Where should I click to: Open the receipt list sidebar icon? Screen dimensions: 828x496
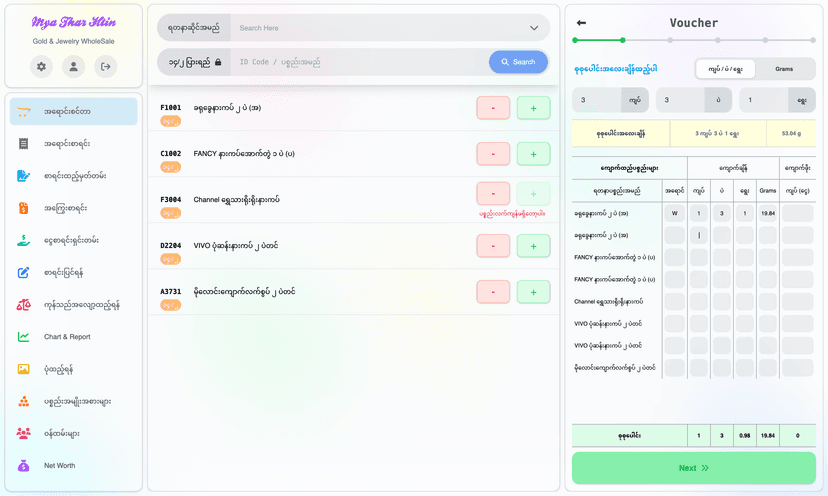click(23, 144)
